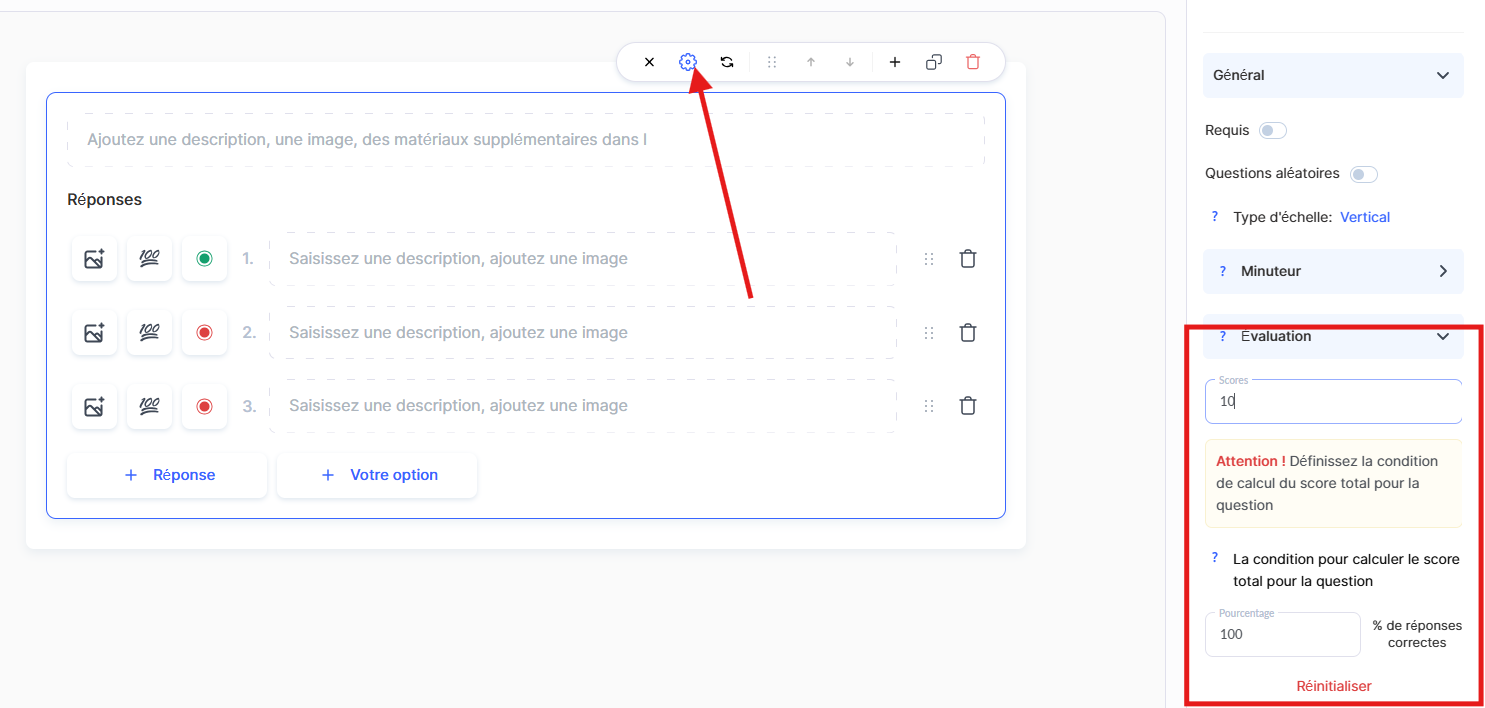Collapse the Evaluation section
Viewport: 1485px width, 708px height.
click(x=1442, y=337)
